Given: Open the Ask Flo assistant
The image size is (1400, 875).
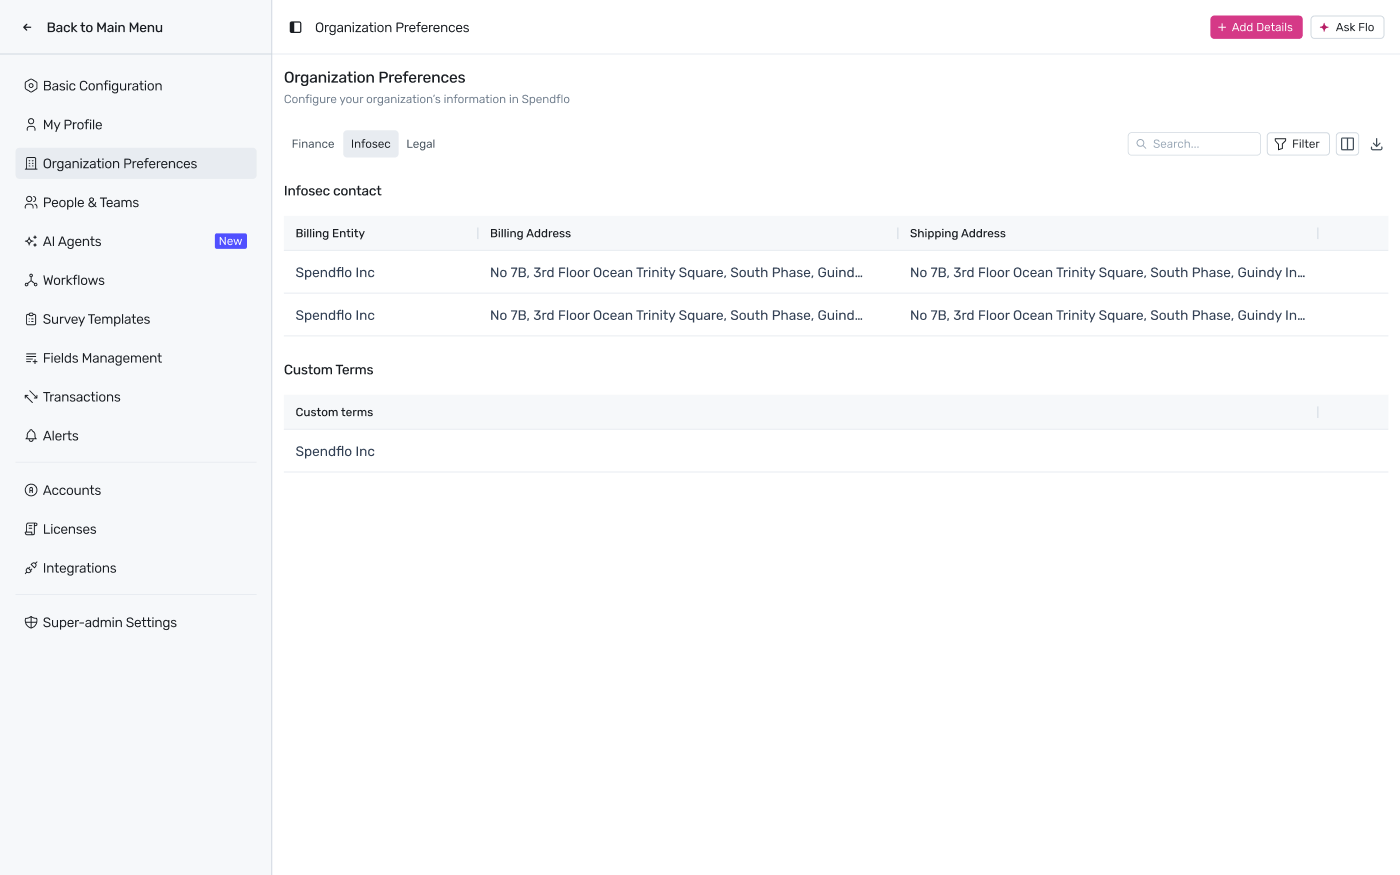Looking at the screenshot, I should click(x=1347, y=28).
